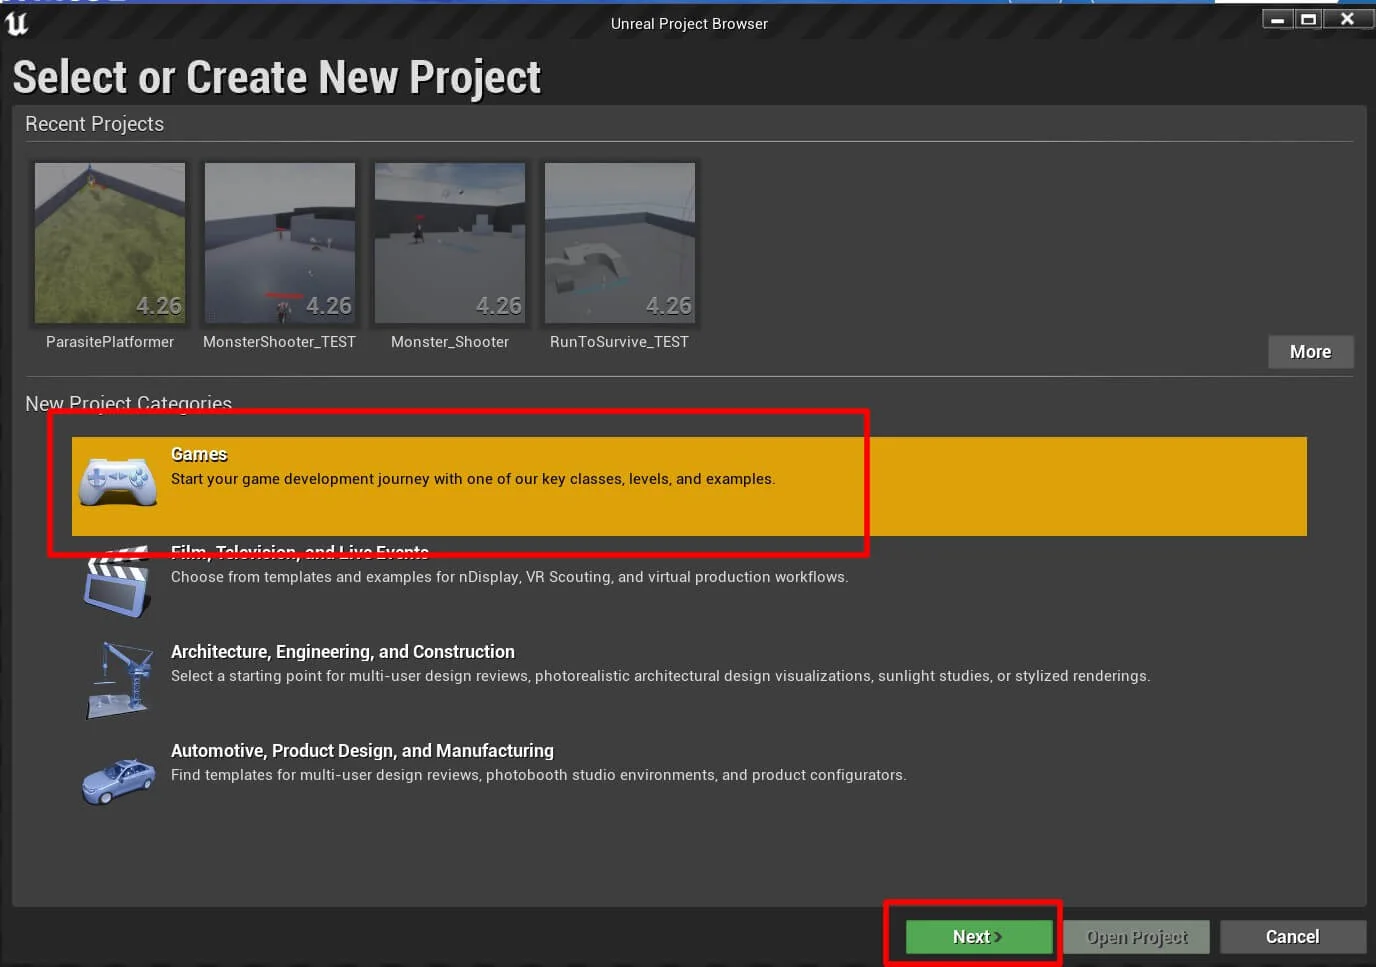Click the Monster_Shooter project name label
Screen dimensions: 1376x967
(x=450, y=342)
